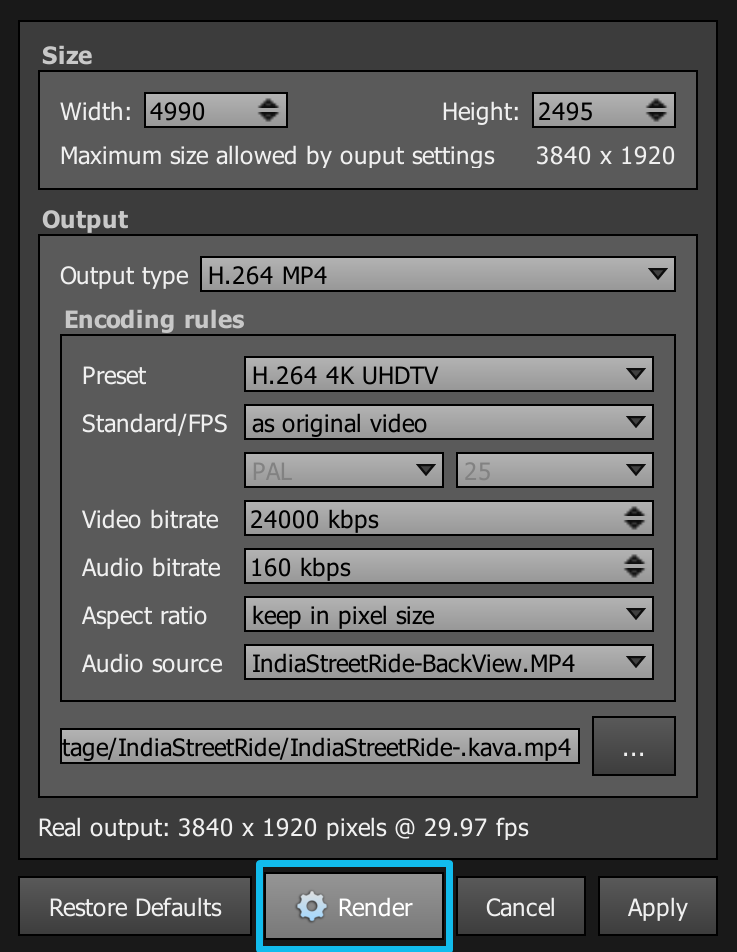This screenshot has width=737, height=952.
Task: Click inside the Width input field
Action: (x=200, y=110)
